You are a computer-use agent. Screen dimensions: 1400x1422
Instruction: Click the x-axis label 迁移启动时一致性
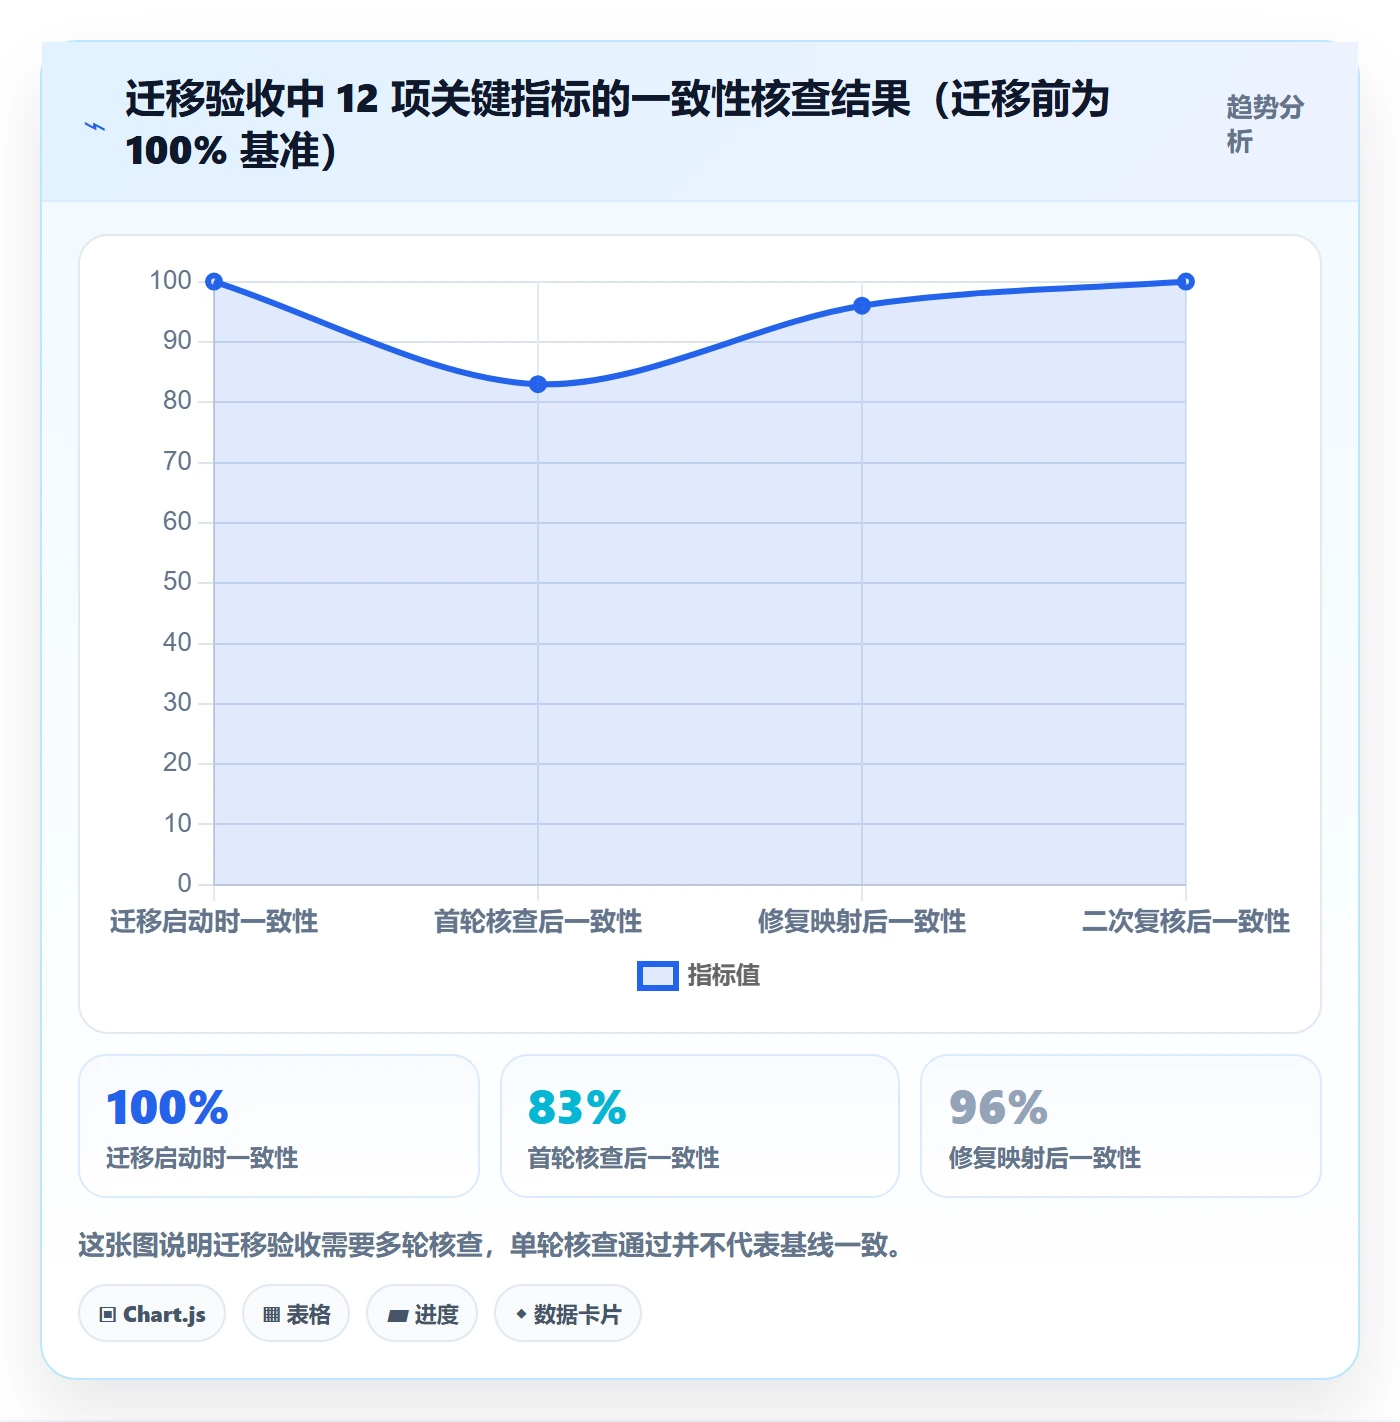click(214, 921)
